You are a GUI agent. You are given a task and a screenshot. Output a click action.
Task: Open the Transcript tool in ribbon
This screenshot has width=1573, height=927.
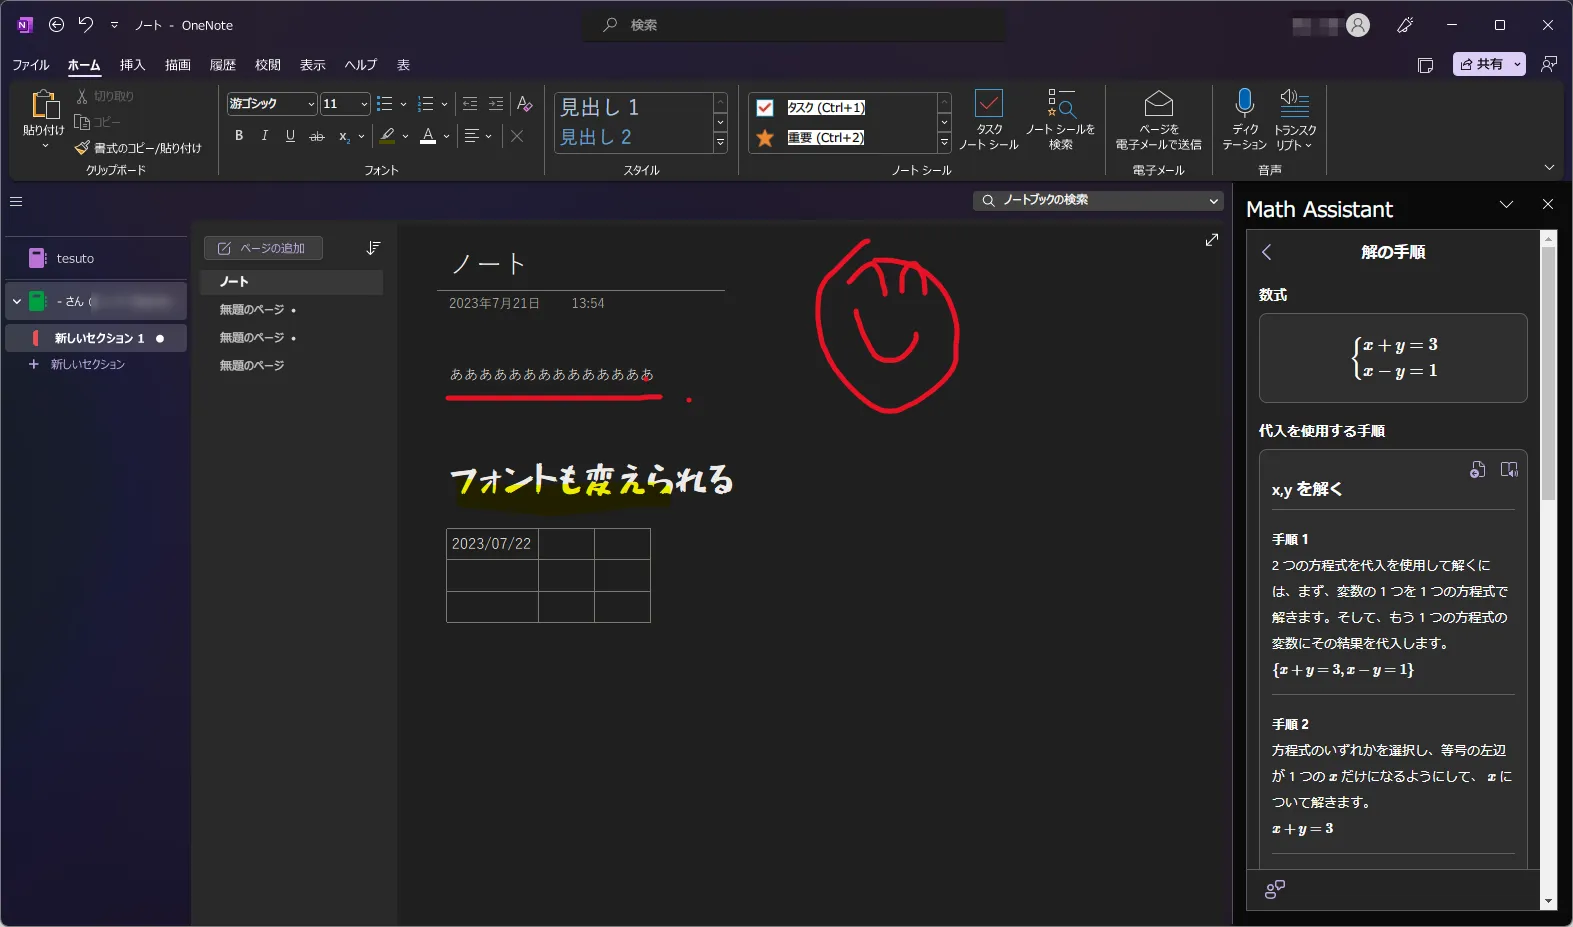[1294, 104]
